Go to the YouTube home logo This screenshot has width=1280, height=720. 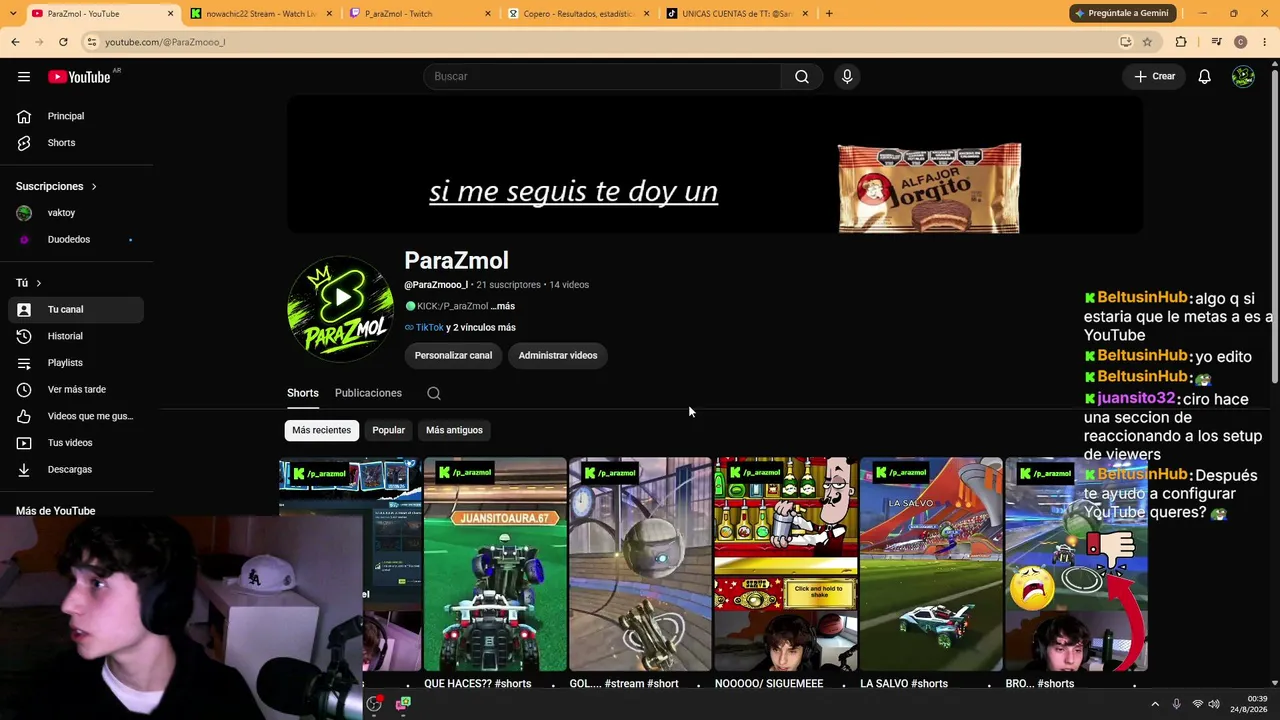tap(79, 77)
